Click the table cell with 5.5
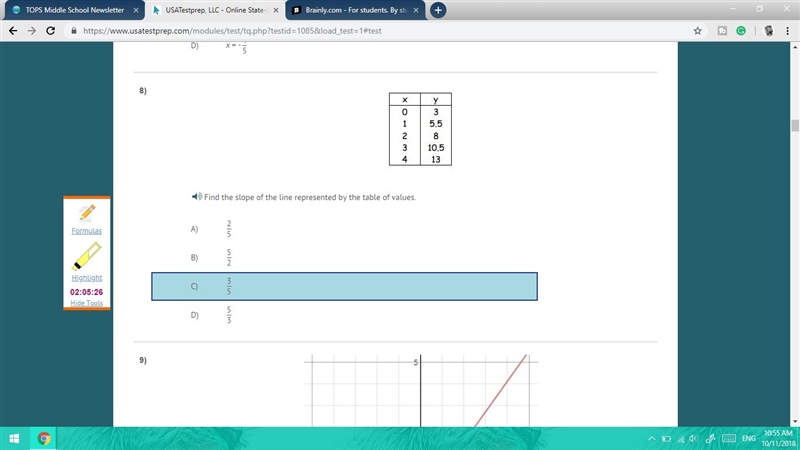Viewport: 800px width, 450px height. (x=436, y=123)
